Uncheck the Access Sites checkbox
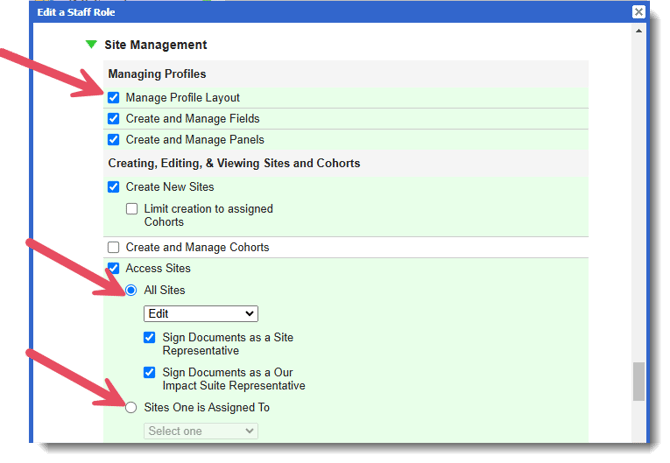 tap(114, 268)
